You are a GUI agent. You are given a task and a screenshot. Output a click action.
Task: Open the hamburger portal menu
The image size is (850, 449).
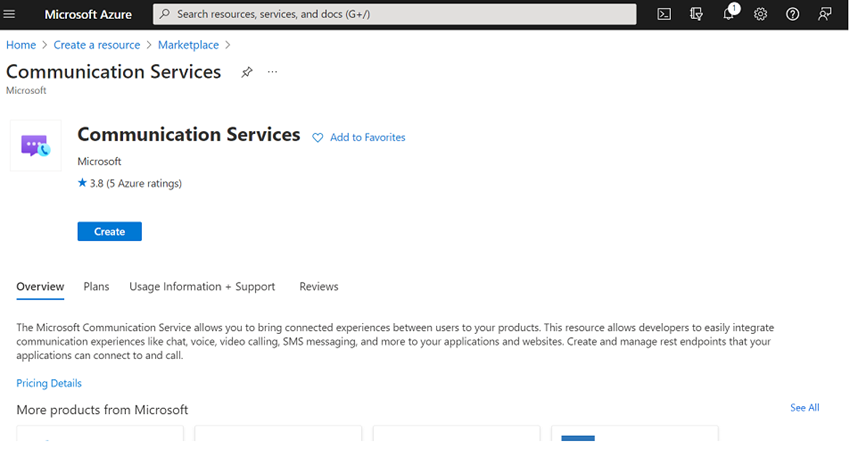point(9,14)
